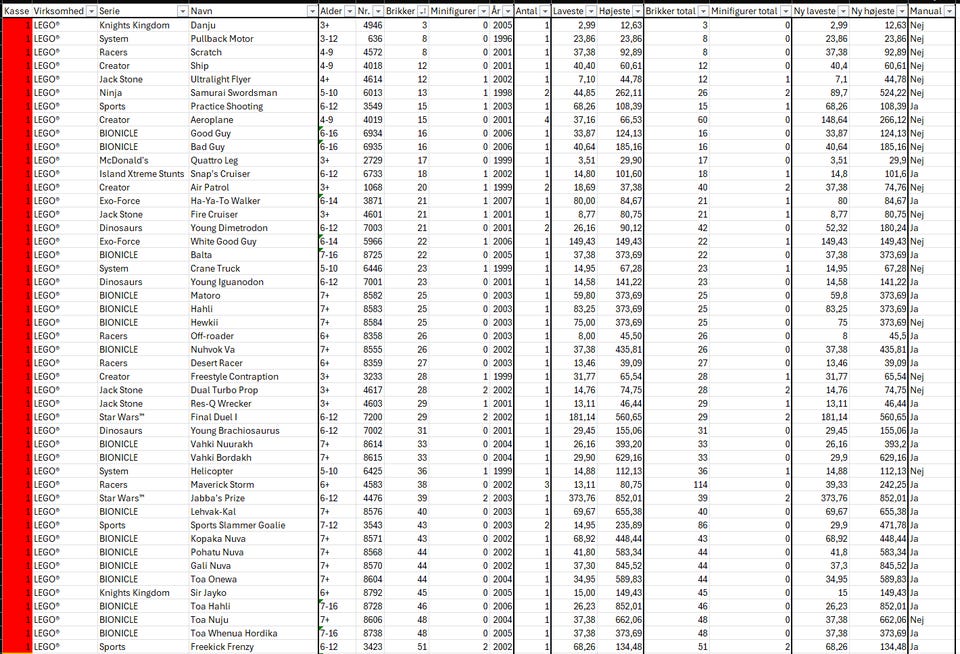960x654 pixels.
Task: Select the Young Dimetrodon name cell
Action: point(253,228)
